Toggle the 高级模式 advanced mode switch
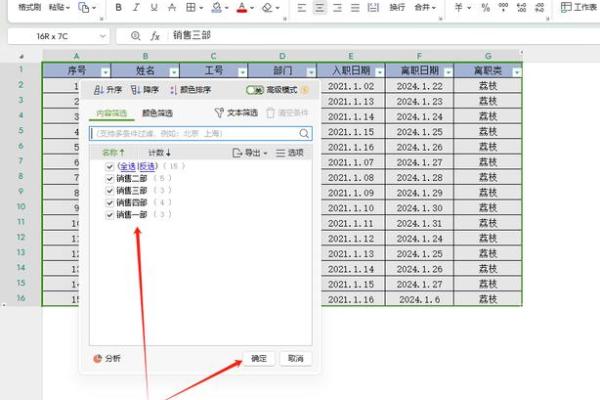The width and height of the screenshot is (600, 400). point(254,90)
